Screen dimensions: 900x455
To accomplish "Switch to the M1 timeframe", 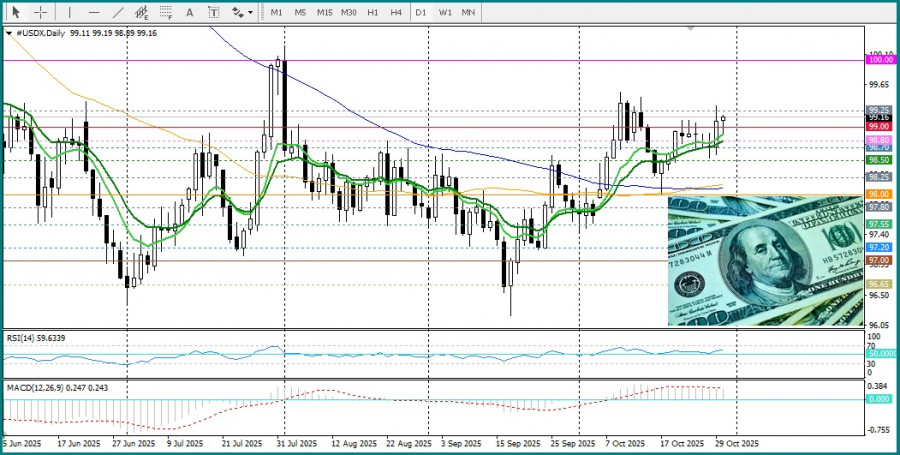I will 277,12.
